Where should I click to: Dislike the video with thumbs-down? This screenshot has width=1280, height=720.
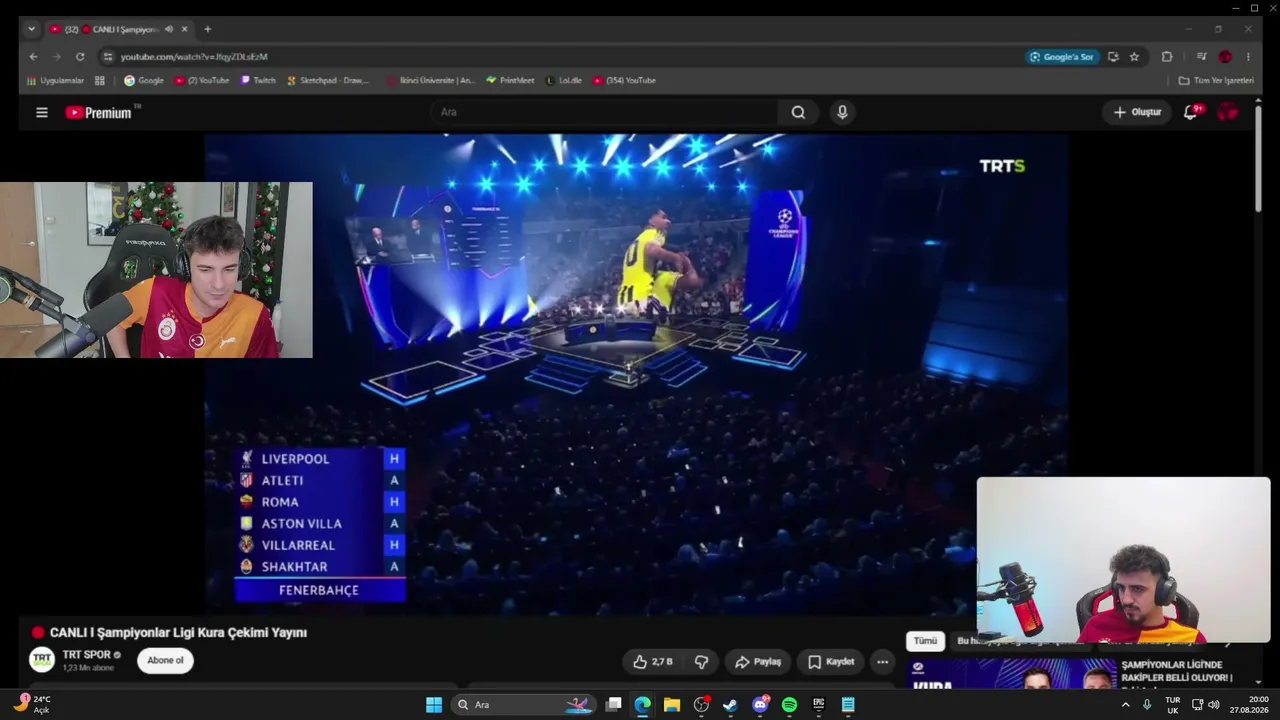pos(701,662)
